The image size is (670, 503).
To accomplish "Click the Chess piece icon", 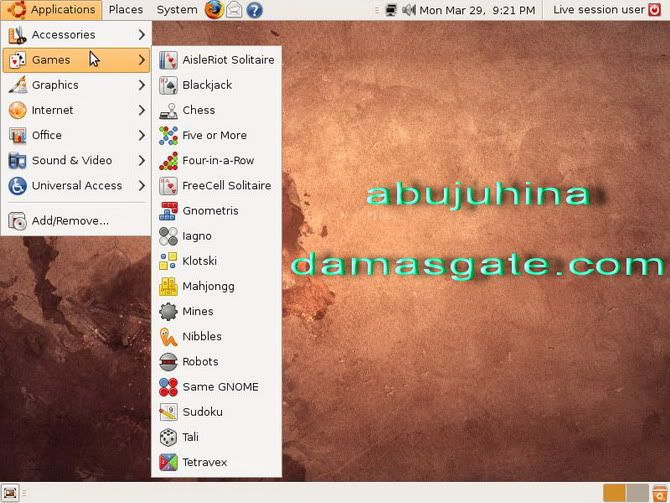I will tap(168, 111).
